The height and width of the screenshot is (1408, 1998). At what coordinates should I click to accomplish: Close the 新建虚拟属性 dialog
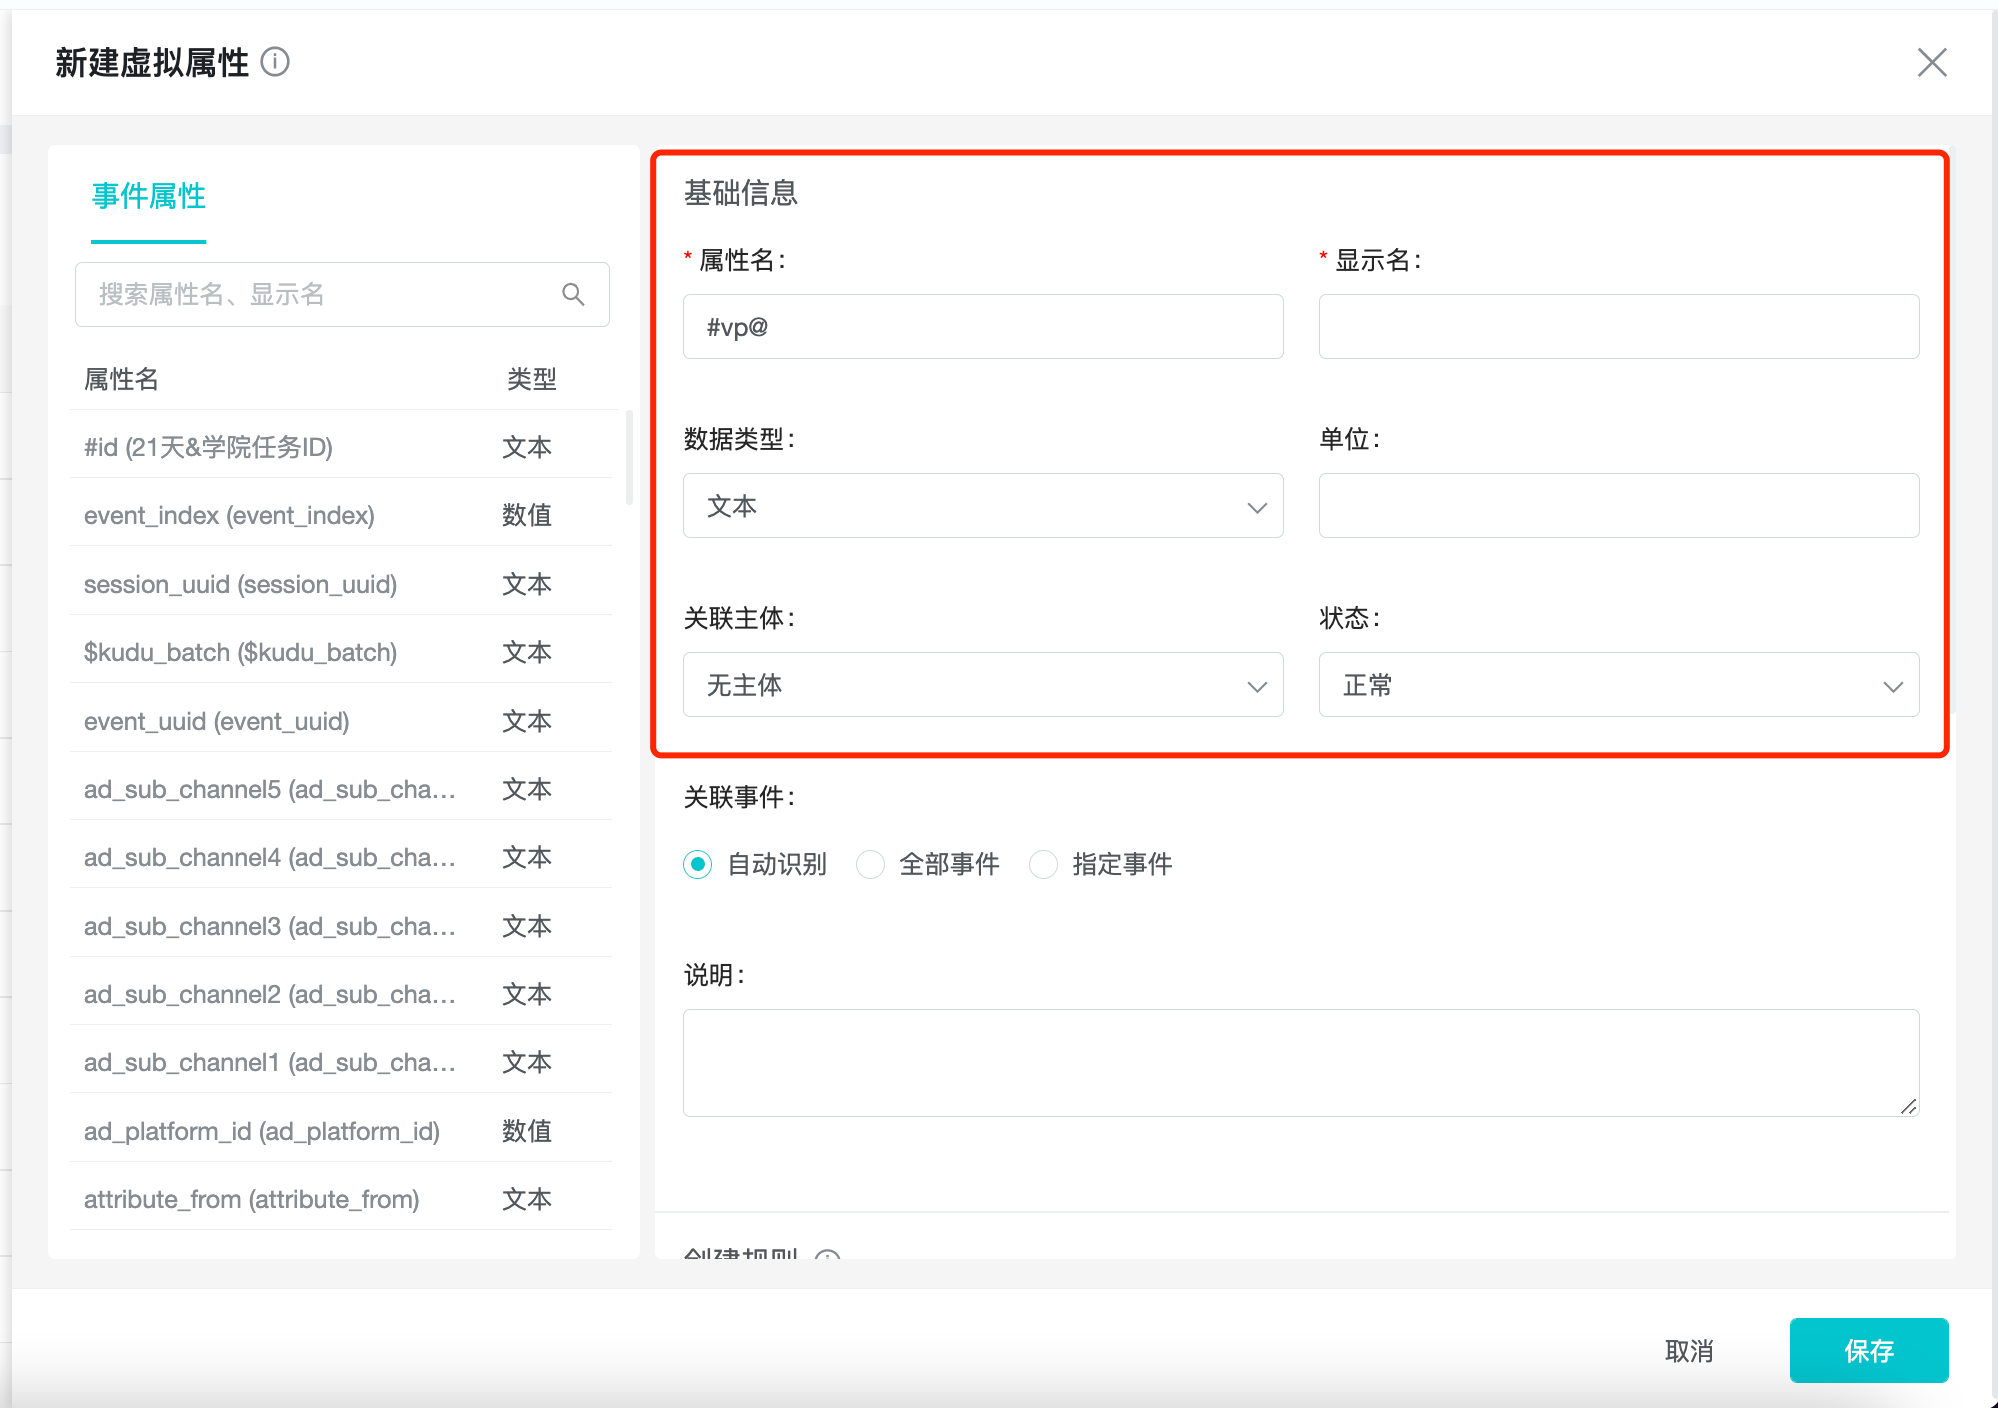pyautogui.click(x=1932, y=62)
